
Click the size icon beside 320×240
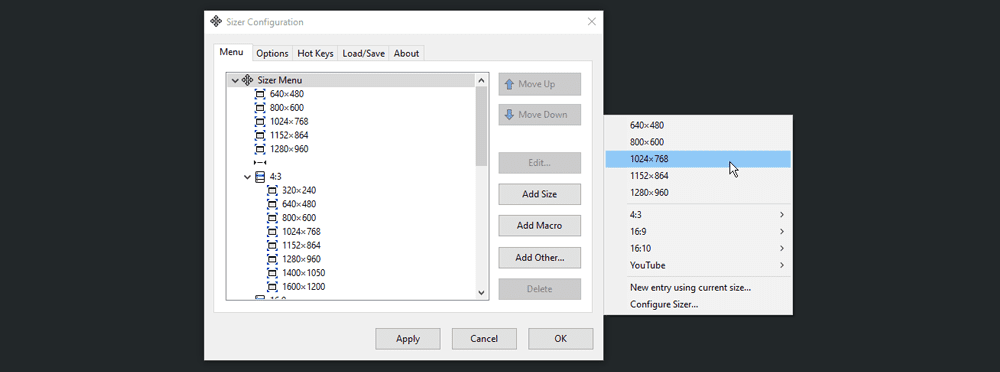[x=272, y=190]
